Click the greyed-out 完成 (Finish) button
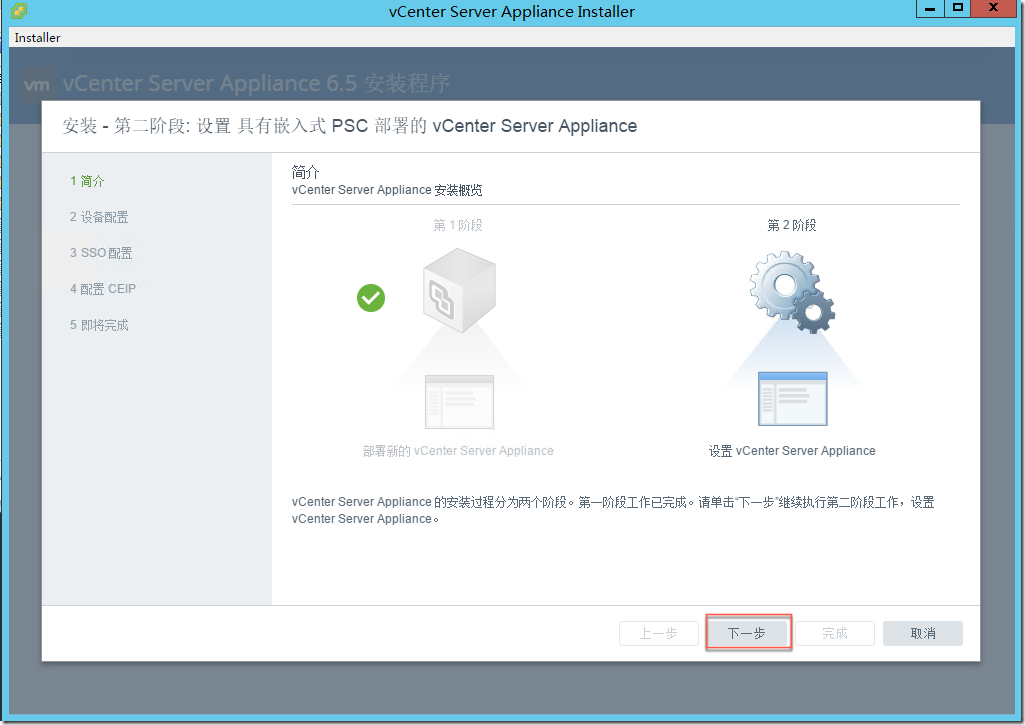1025x725 pixels. tap(835, 633)
